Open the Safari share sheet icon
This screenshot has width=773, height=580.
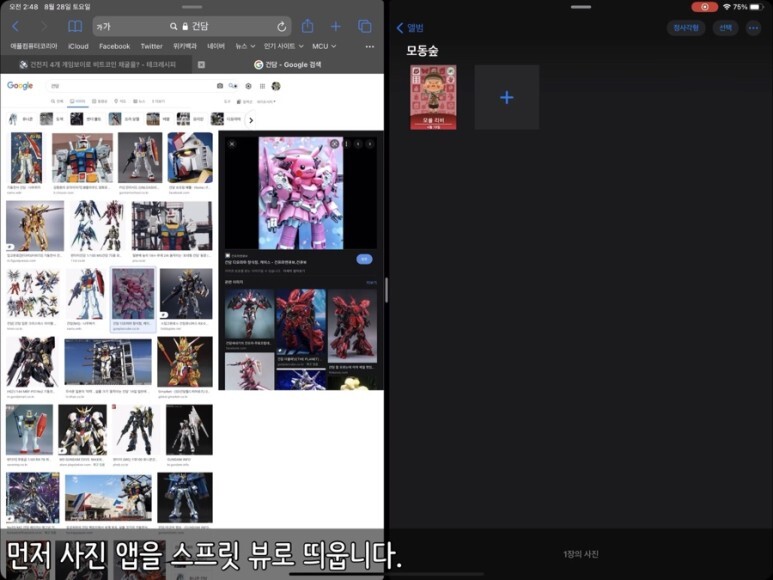point(308,26)
